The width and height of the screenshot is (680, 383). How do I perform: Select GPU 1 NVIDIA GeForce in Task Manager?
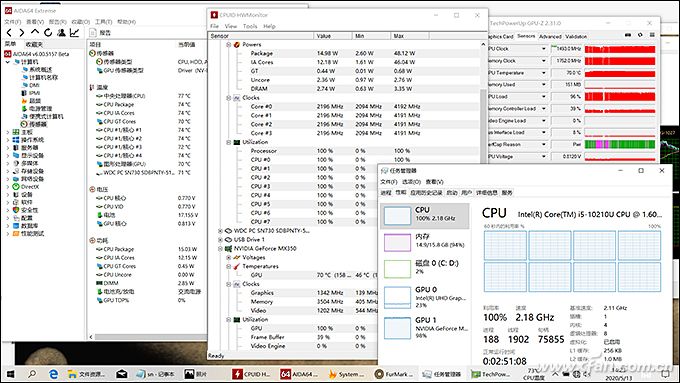(x=425, y=328)
